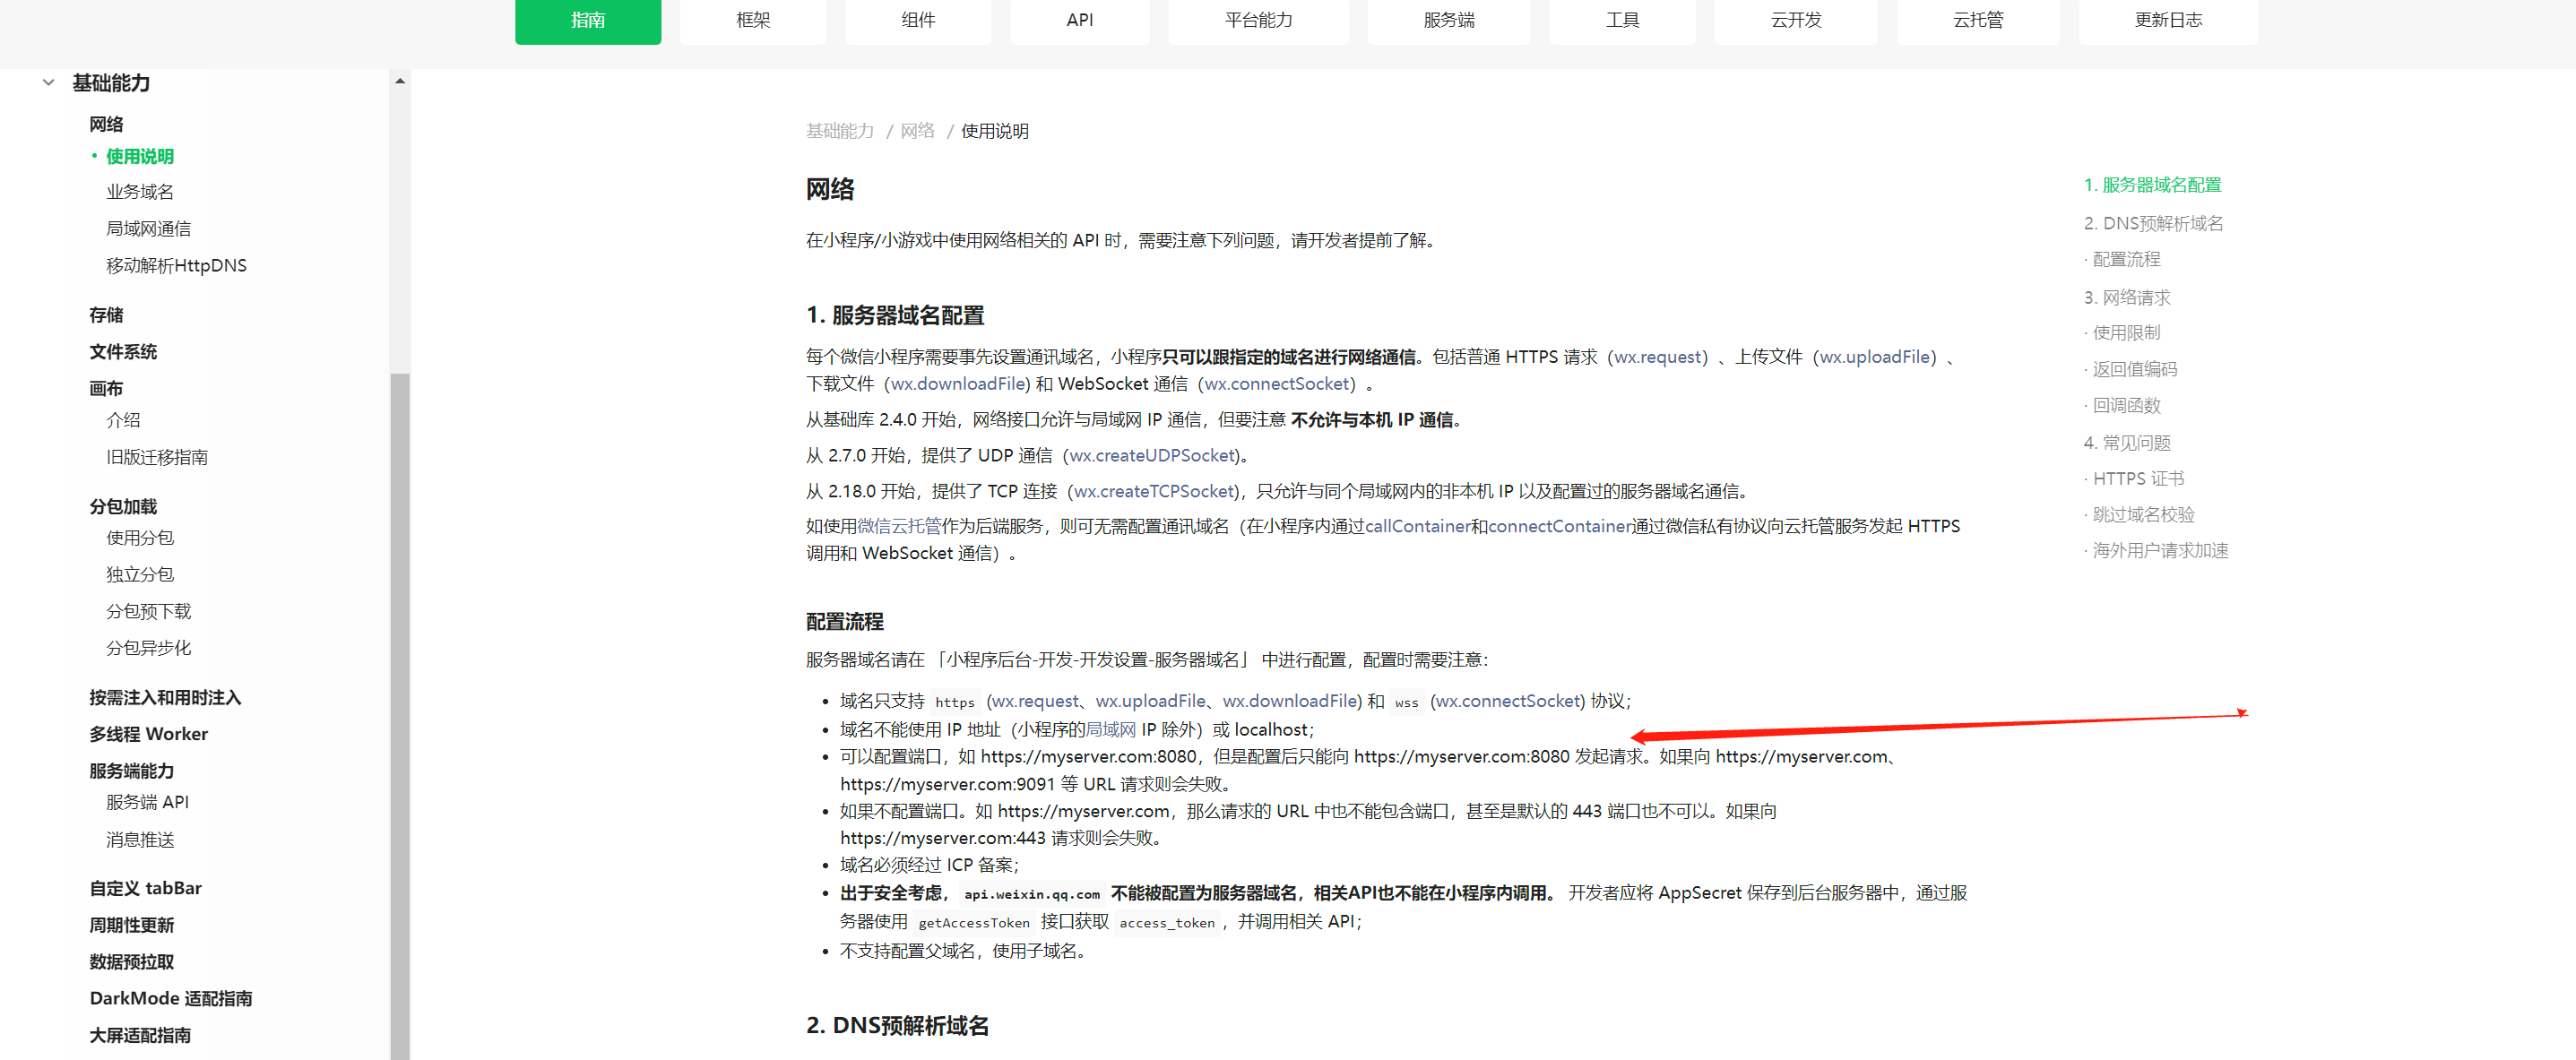The width and height of the screenshot is (2576, 1060).
Task: Open the 框架 top navigation tab
Action: point(752,20)
